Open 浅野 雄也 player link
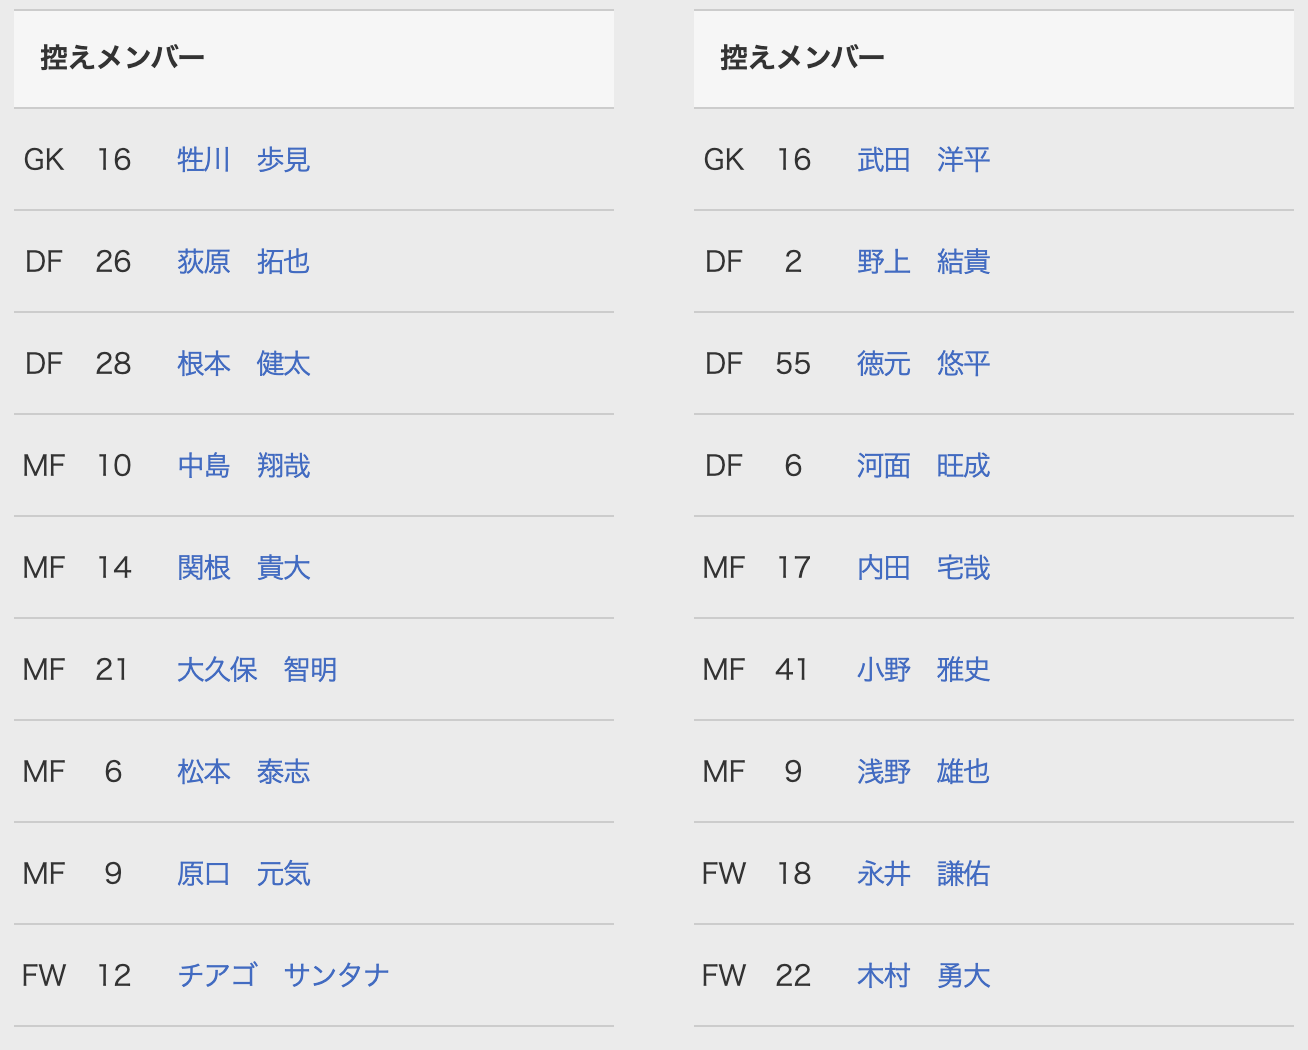1308x1050 pixels. click(923, 772)
